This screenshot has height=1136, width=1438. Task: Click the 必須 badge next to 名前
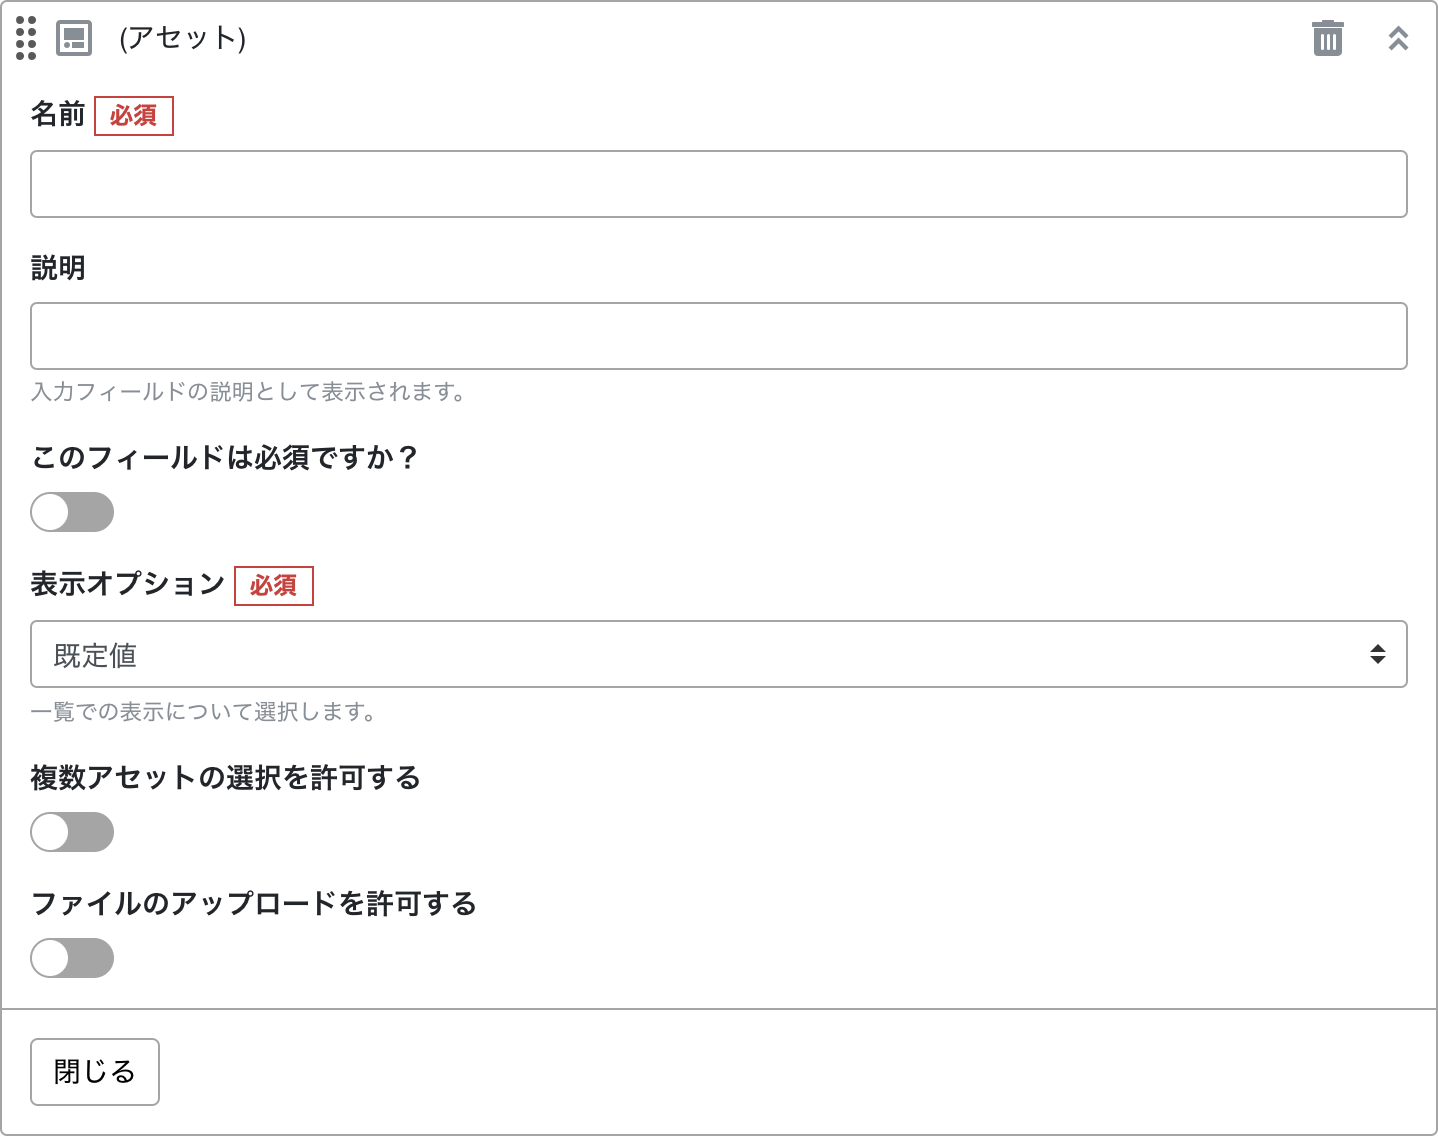click(134, 116)
